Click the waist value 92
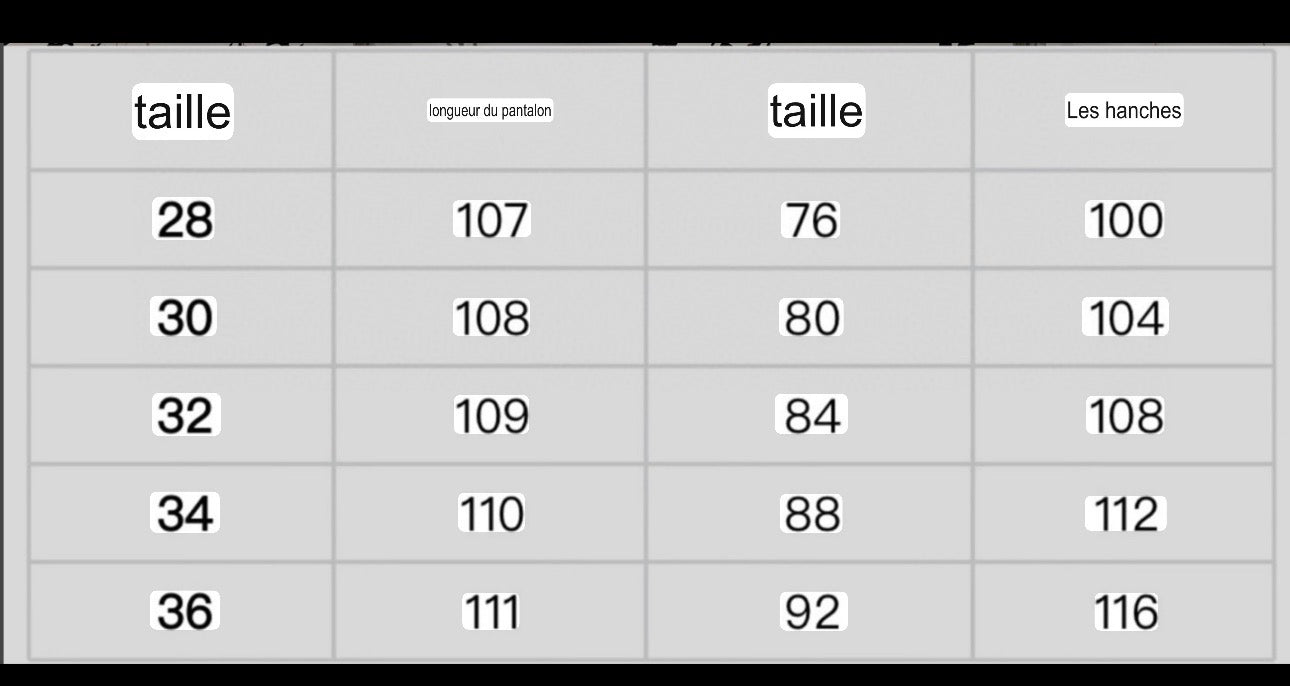Image resolution: width=1290 pixels, height=686 pixels. [x=811, y=612]
